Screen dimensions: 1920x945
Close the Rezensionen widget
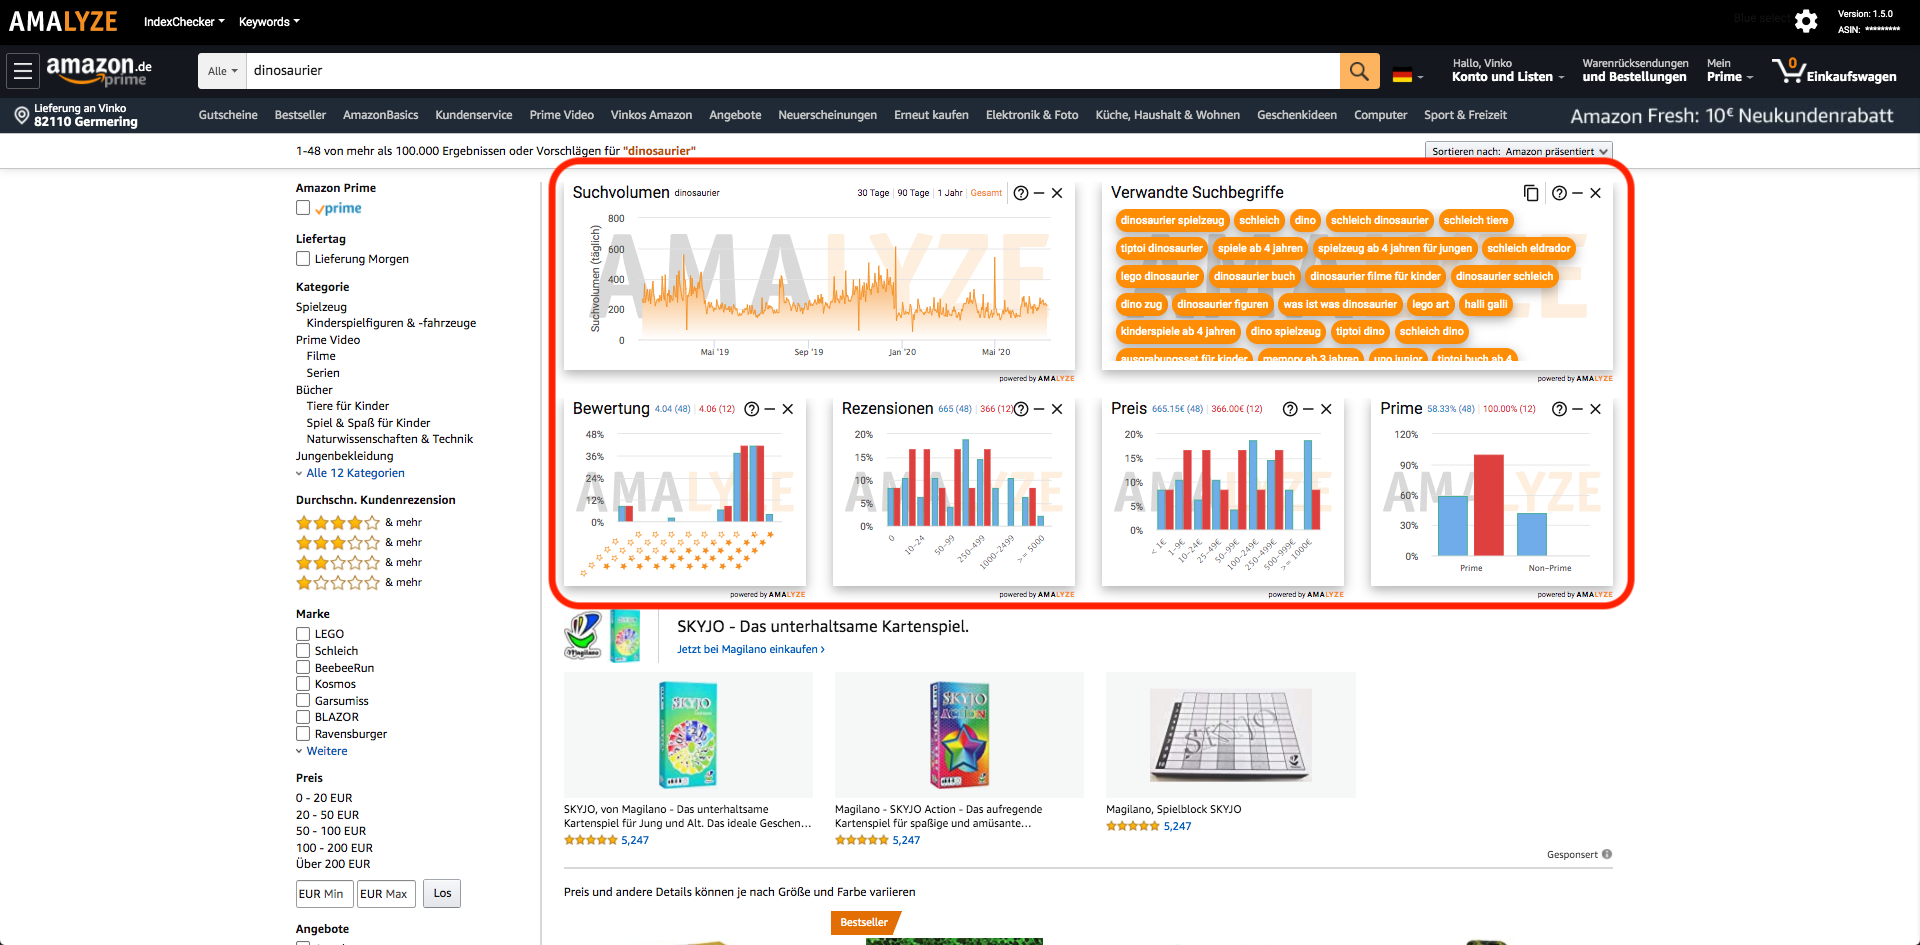1057,409
